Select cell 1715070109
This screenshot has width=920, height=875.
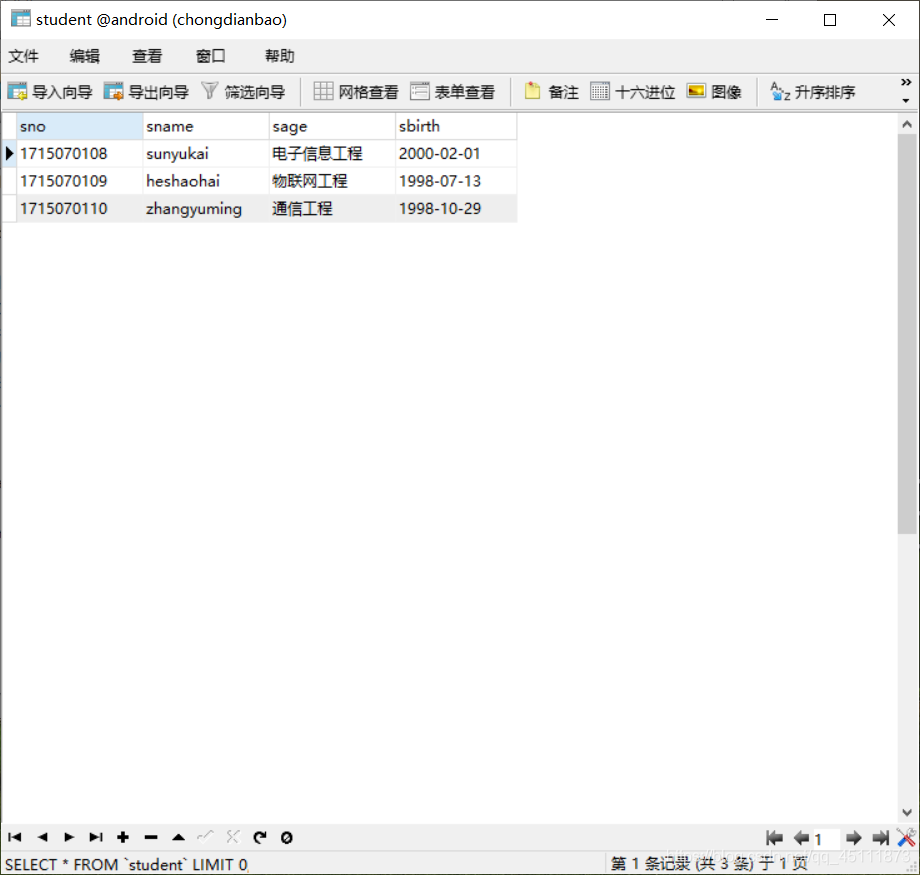point(80,181)
